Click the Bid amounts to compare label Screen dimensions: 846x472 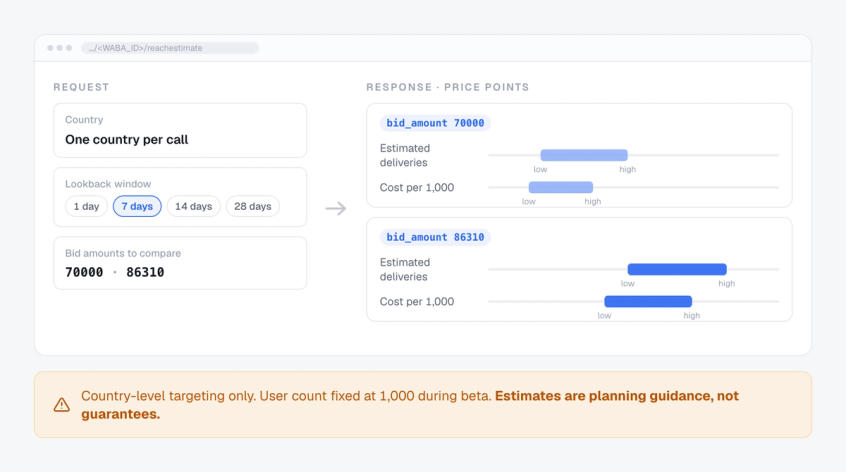(123, 253)
